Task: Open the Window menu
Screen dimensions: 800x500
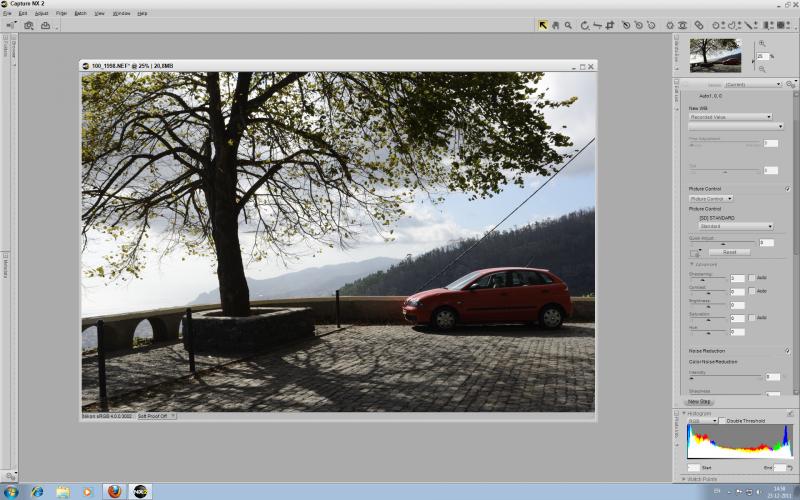Action: pyautogui.click(x=121, y=13)
